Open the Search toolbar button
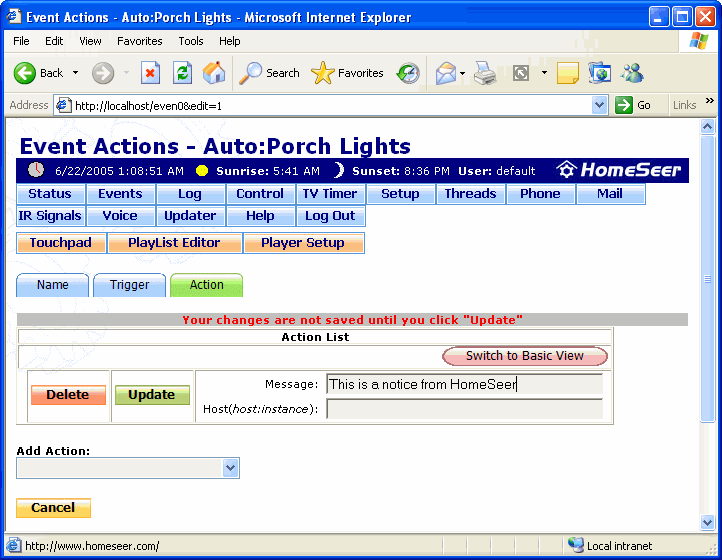Viewport: 722px width, 560px height. click(269, 73)
